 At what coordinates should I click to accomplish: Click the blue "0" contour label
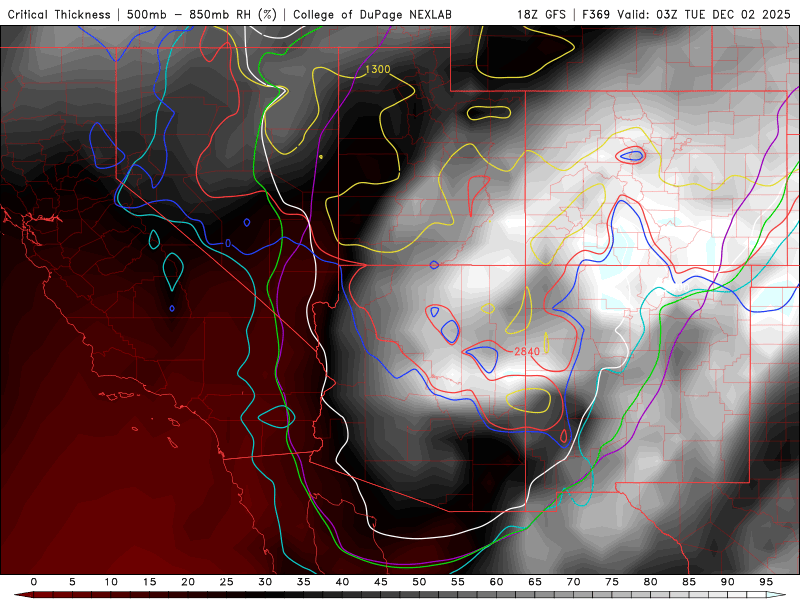(228, 243)
